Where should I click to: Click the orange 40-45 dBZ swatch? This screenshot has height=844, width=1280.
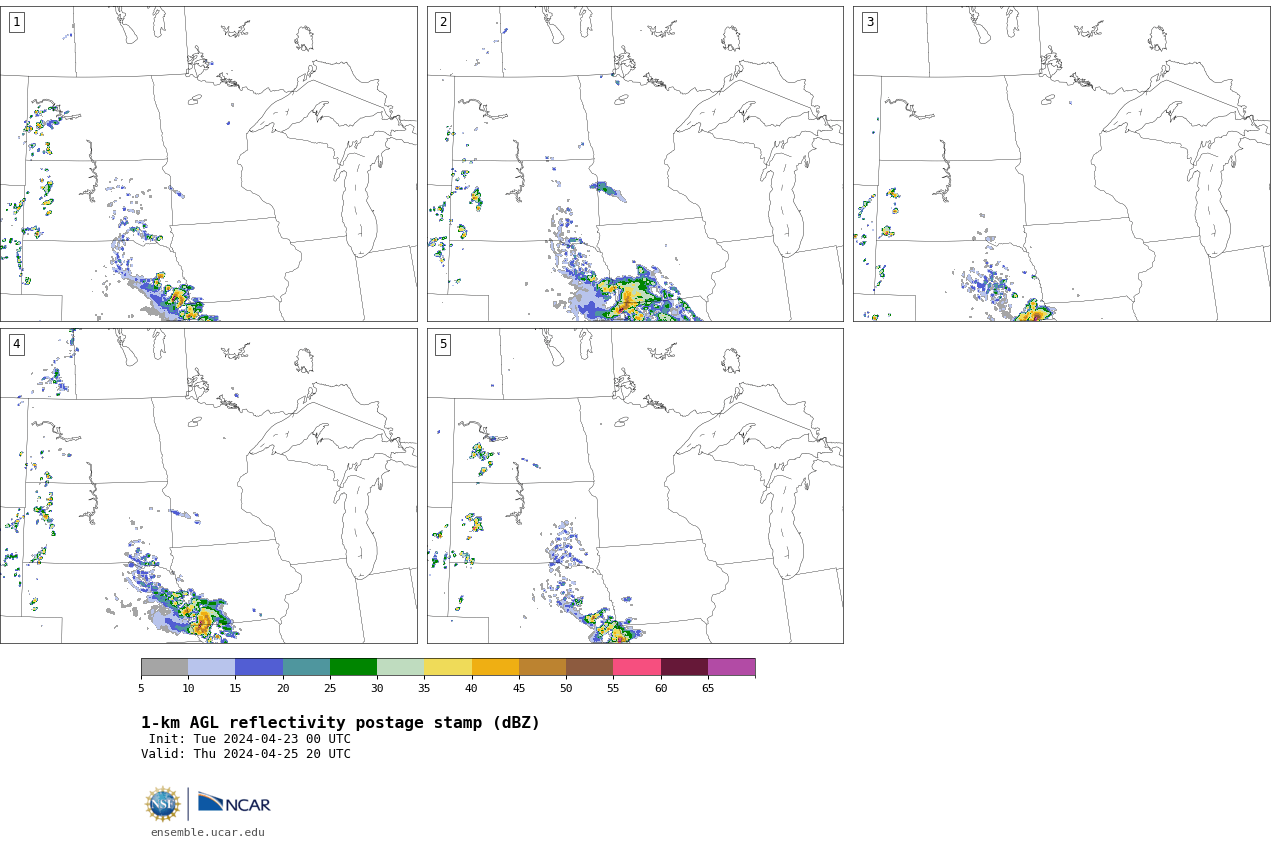[495, 667]
